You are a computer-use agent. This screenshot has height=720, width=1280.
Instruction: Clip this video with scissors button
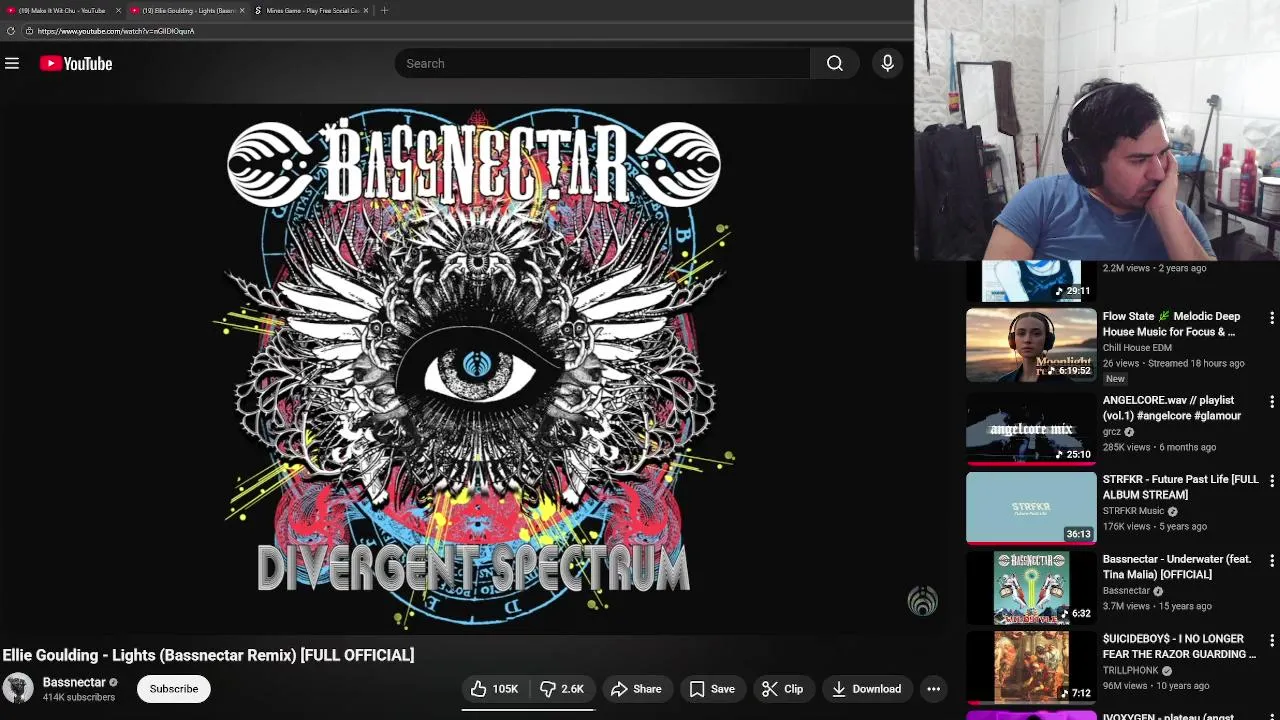[x=782, y=689]
